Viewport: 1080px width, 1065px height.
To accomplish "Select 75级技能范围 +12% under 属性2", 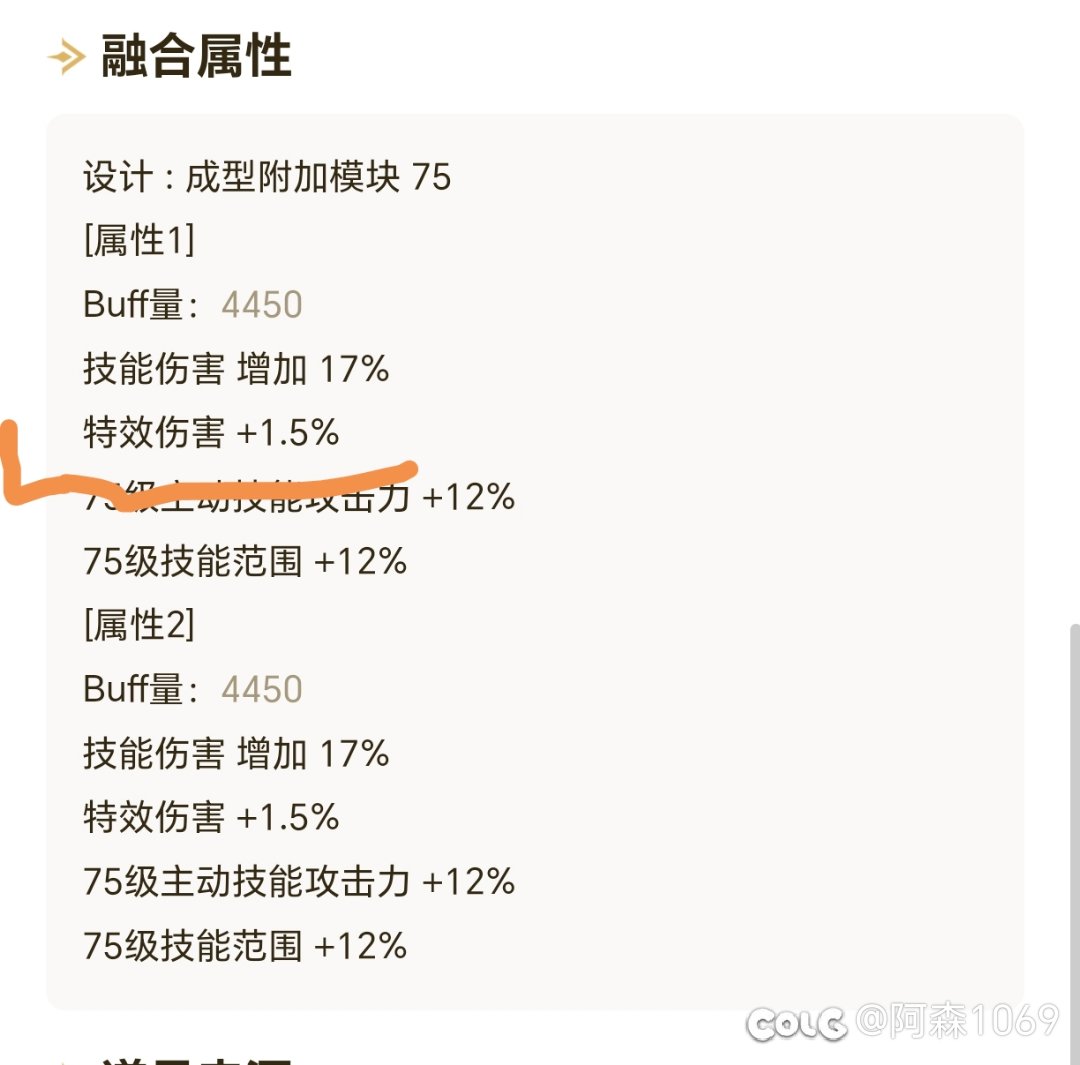I will 245,945.
